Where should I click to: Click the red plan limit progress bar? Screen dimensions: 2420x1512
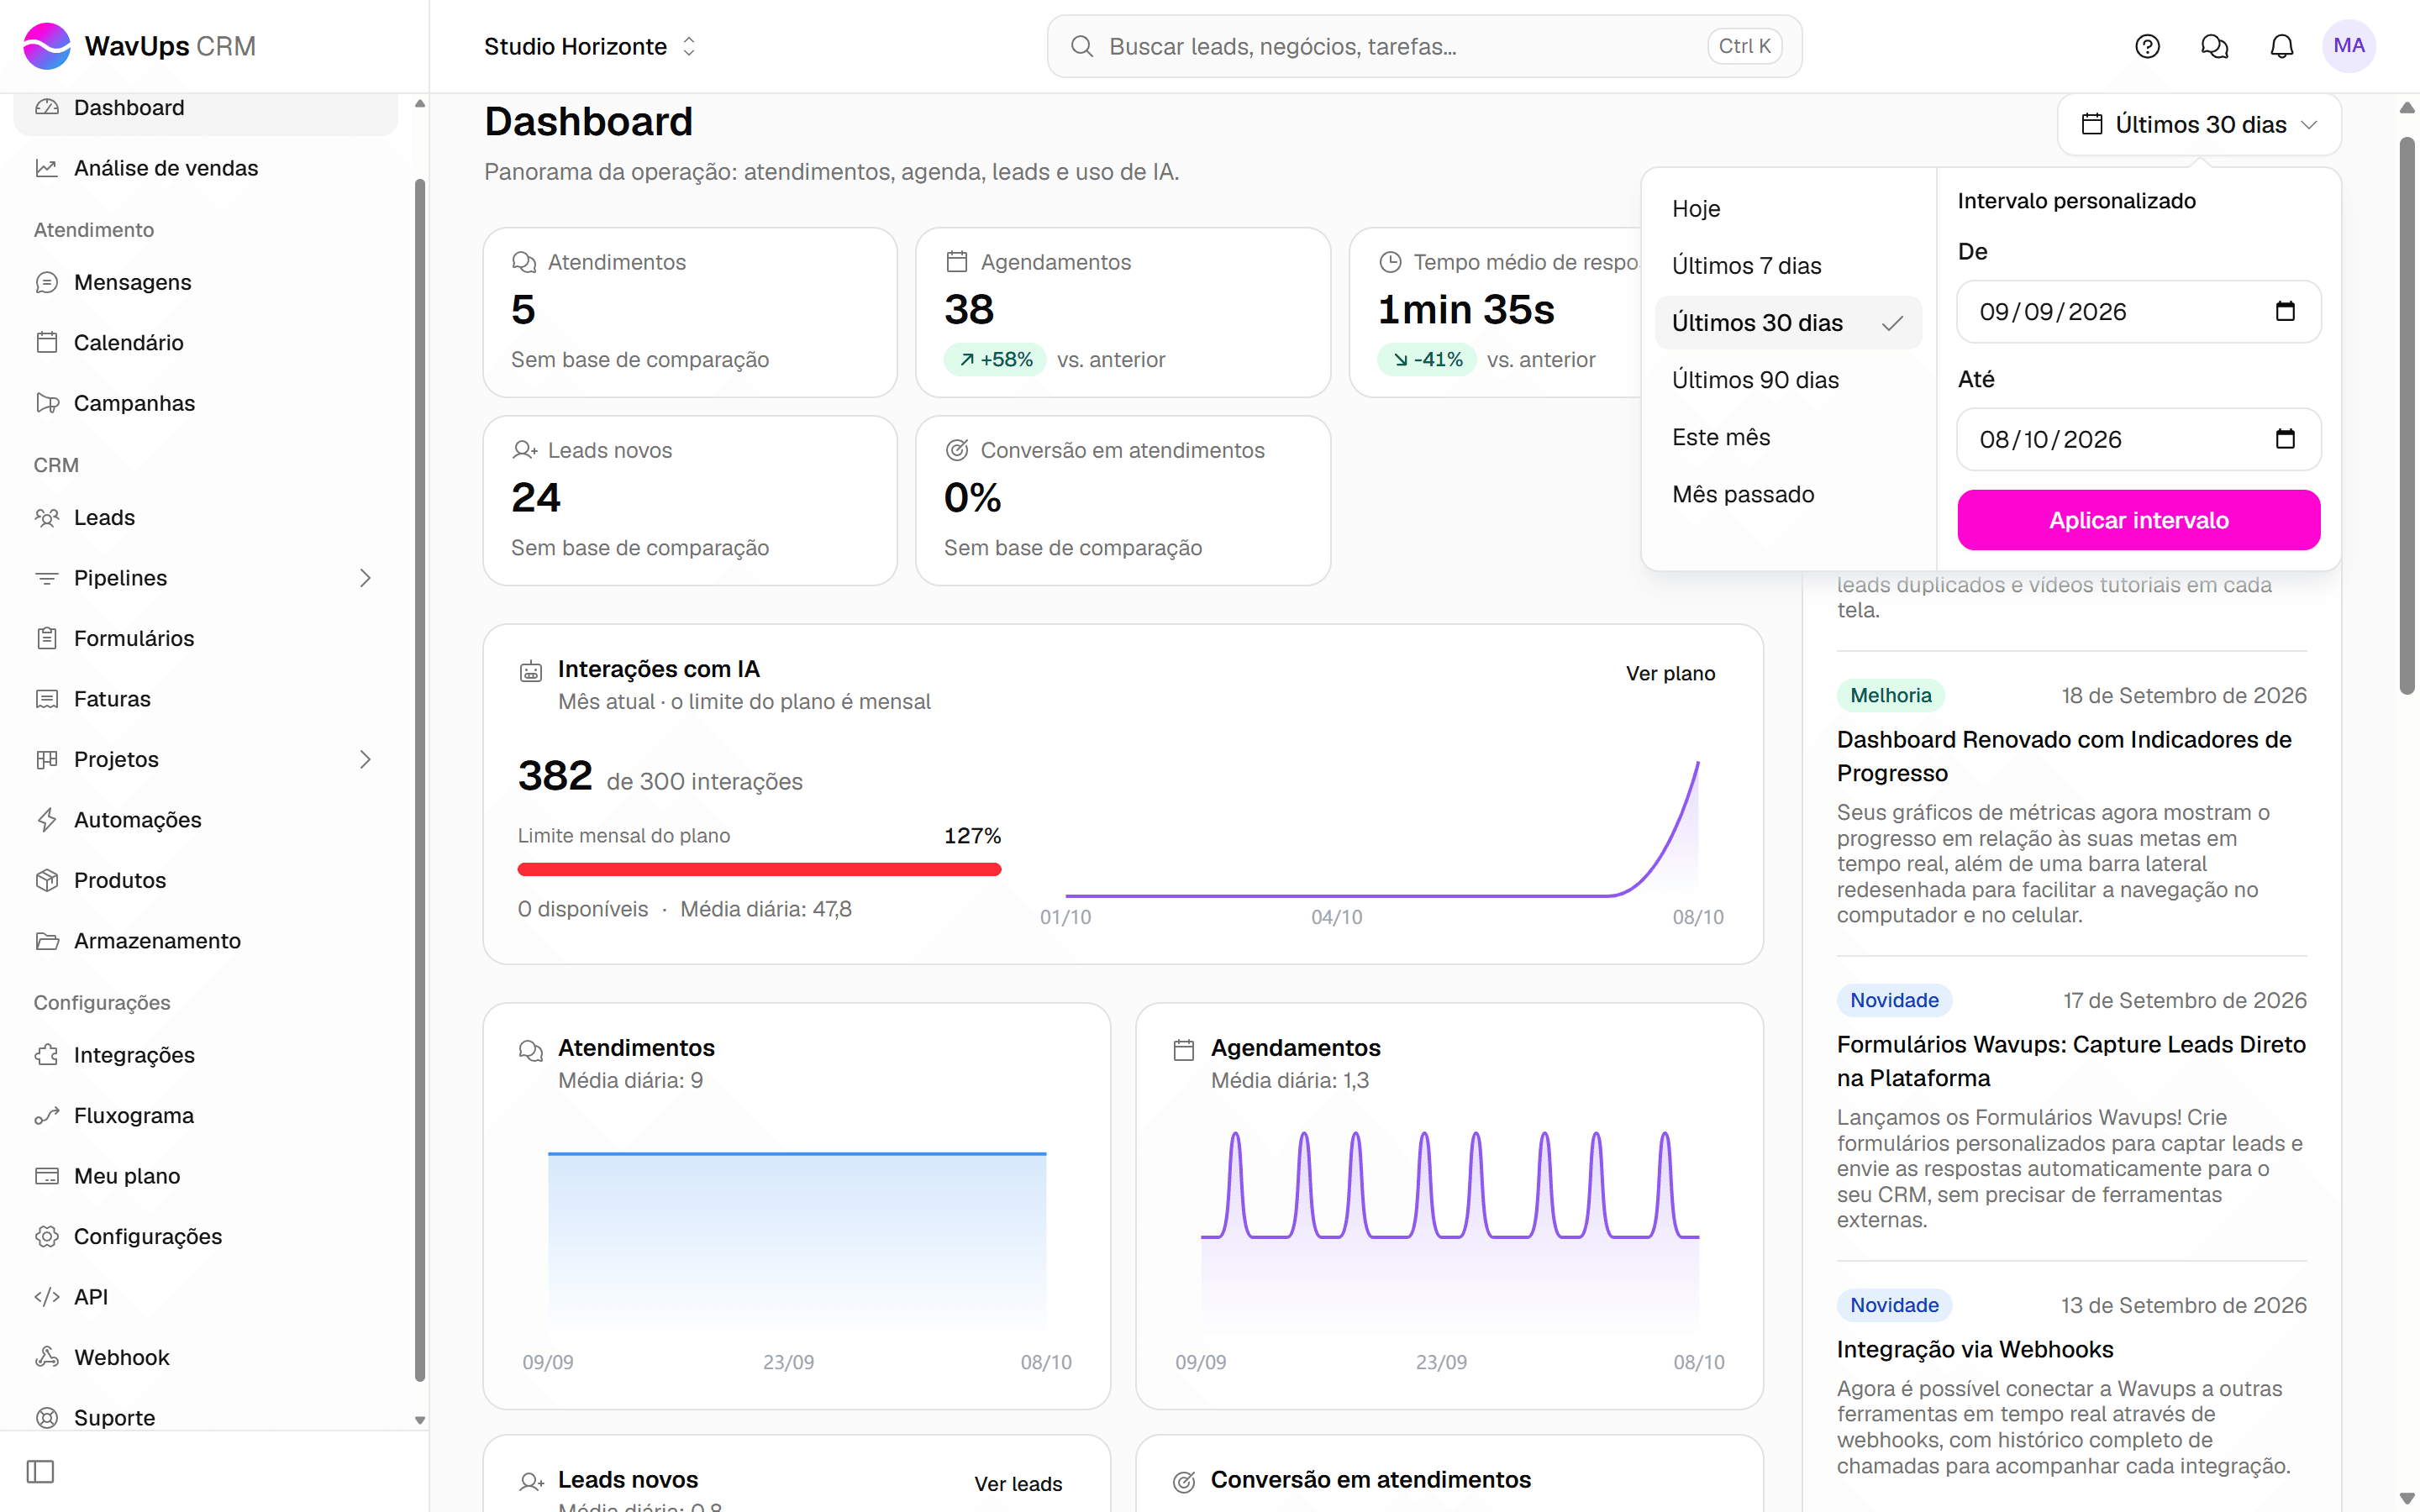pyautogui.click(x=759, y=869)
